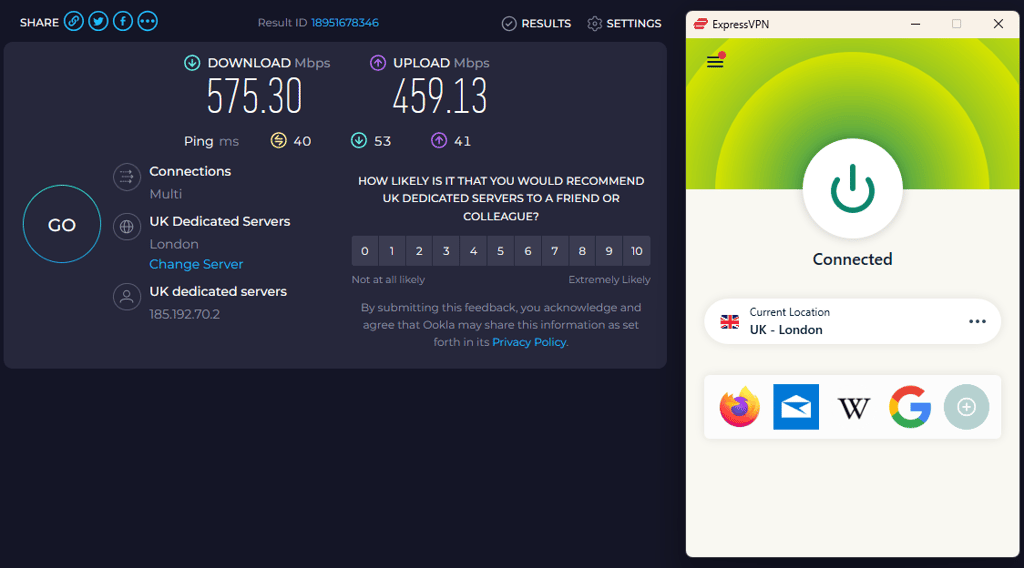Viewport: 1024px width, 568px height.
Task: Rate recommendation 2
Action: pyautogui.click(x=419, y=251)
